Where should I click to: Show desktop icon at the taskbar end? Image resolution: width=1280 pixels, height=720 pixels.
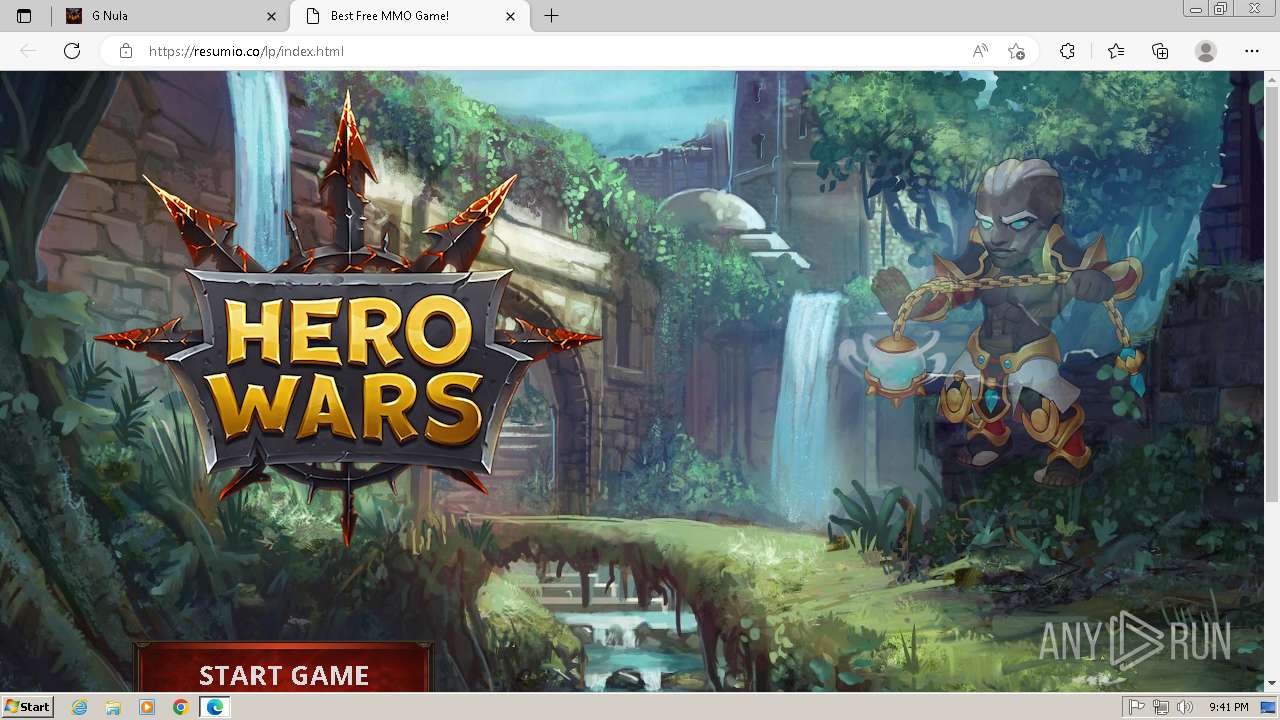coord(1267,707)
